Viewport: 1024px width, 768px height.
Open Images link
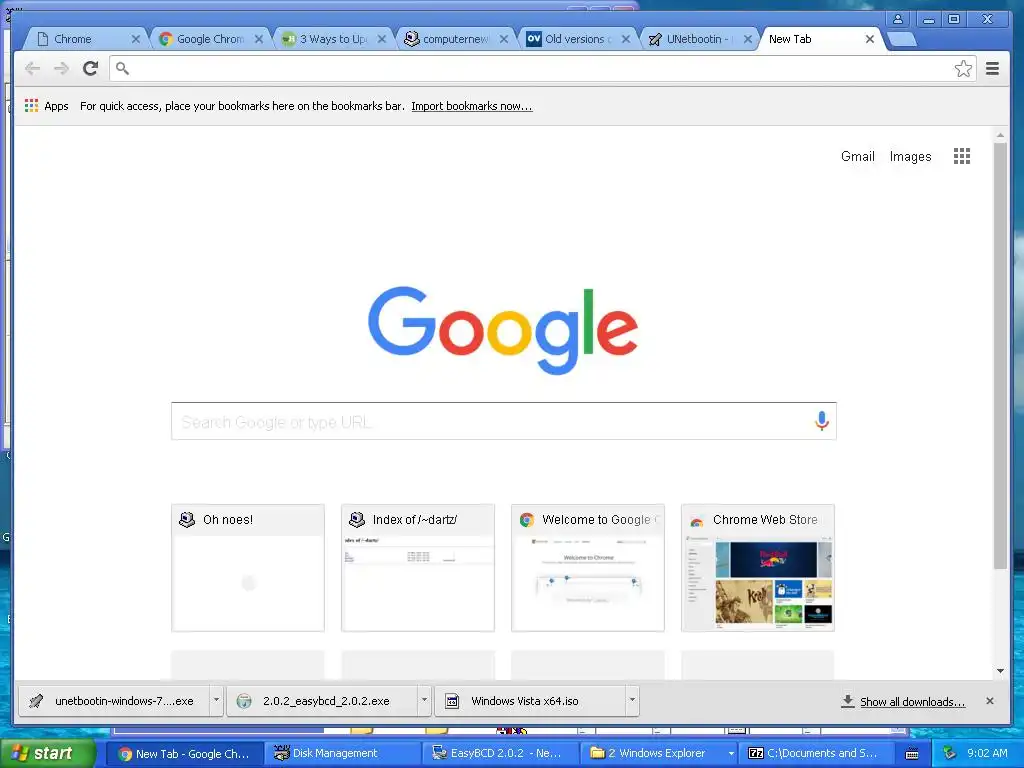910,157
